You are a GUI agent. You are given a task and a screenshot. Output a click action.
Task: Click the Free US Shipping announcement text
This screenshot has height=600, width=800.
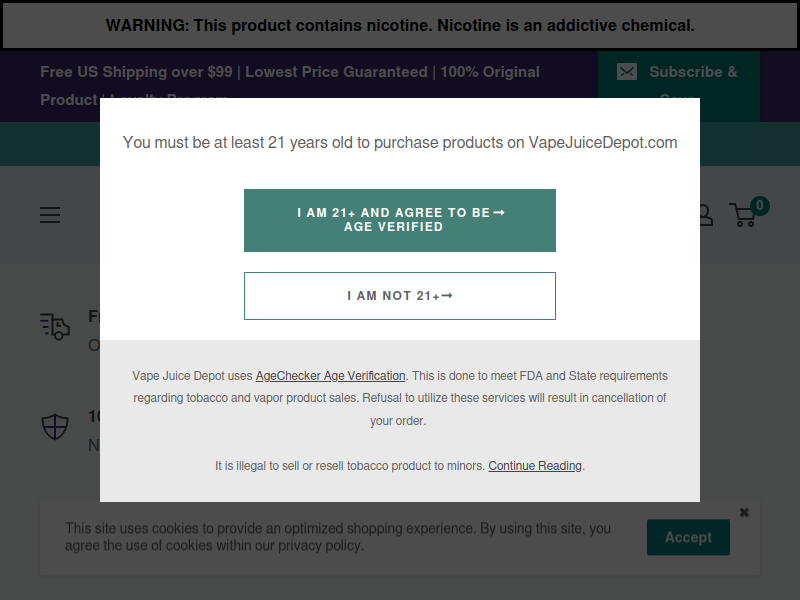290,85
